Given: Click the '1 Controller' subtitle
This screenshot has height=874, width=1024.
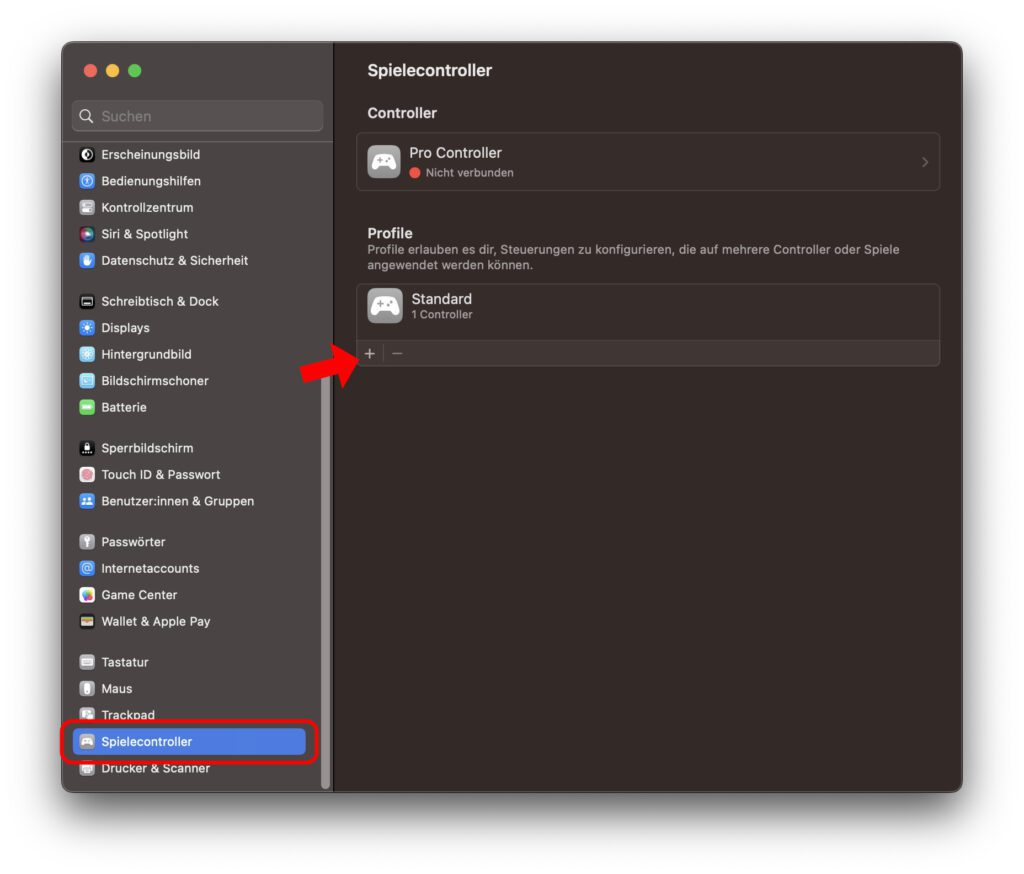Looking at the screenshot, I should [442, 315].
